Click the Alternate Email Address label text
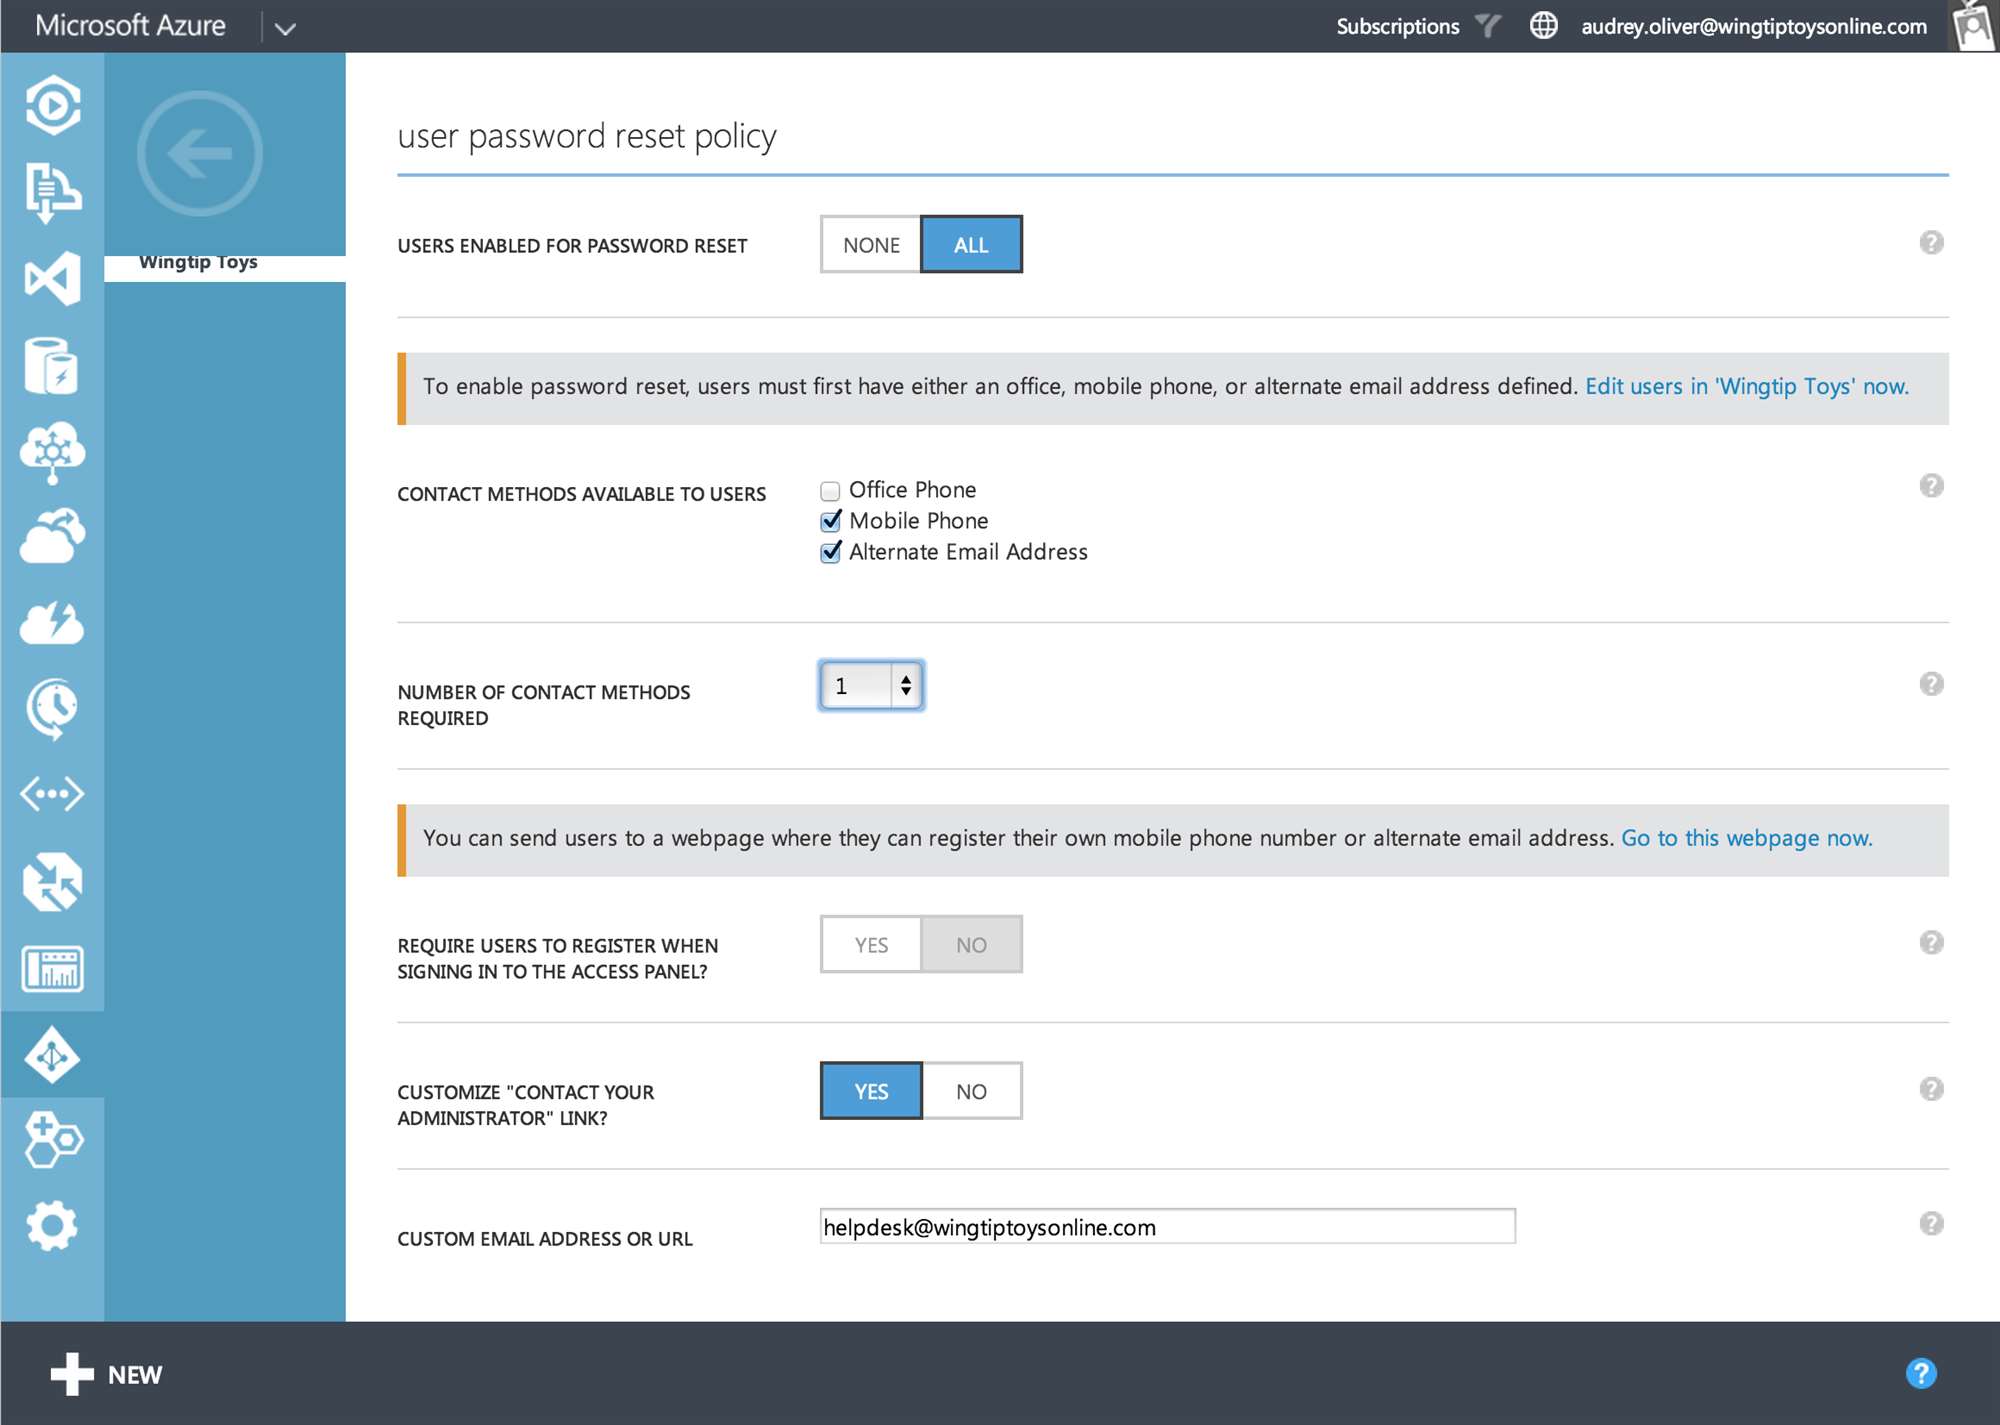Screen dimensions: 2000x1425 pos(968,552)
